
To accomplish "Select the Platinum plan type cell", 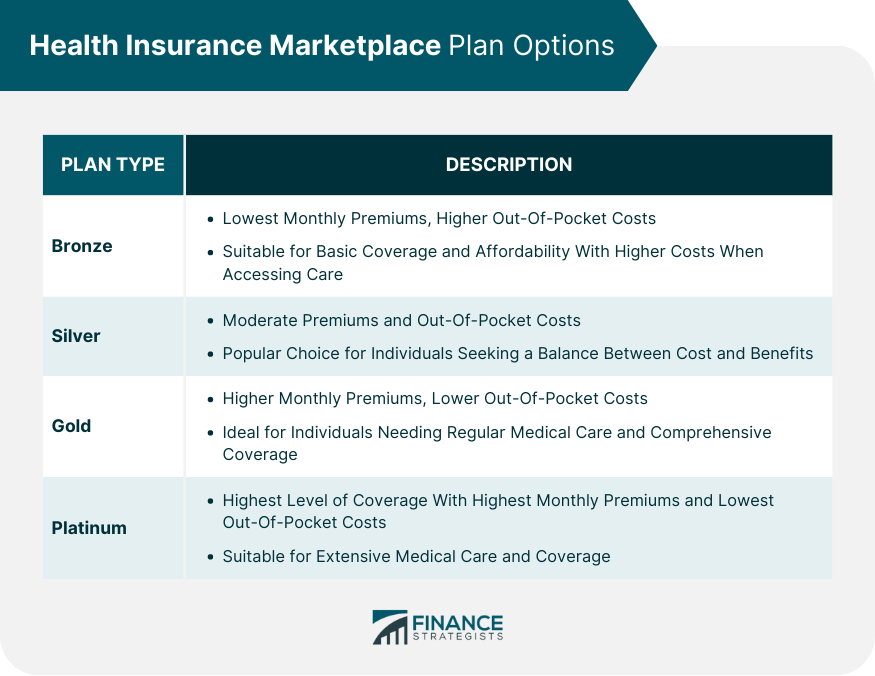I will tap(89, 528).
